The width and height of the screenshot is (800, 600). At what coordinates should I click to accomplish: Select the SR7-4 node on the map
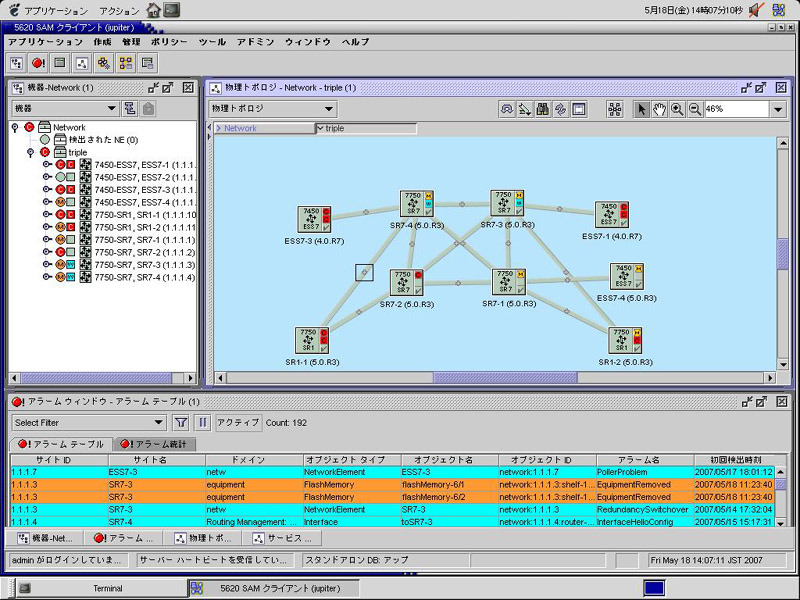pos(416,204)
